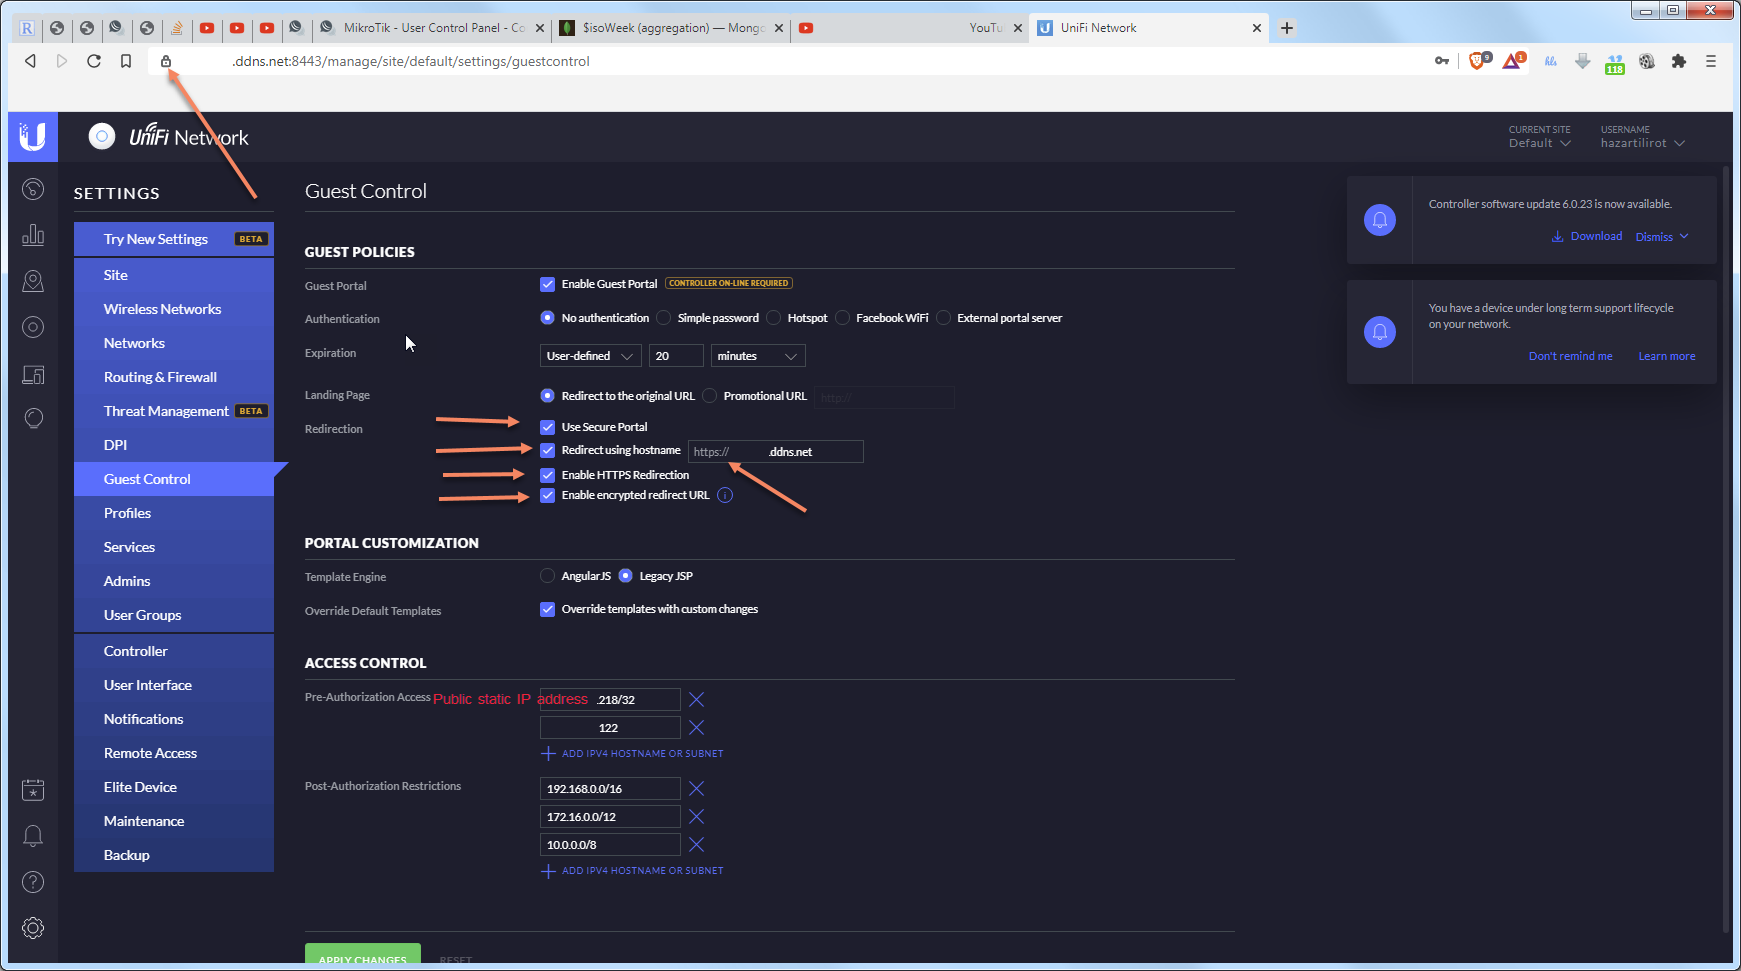Toggle the Enable Guest Portal checkbox
This screenshot has height=971, width=1741.
547,284
